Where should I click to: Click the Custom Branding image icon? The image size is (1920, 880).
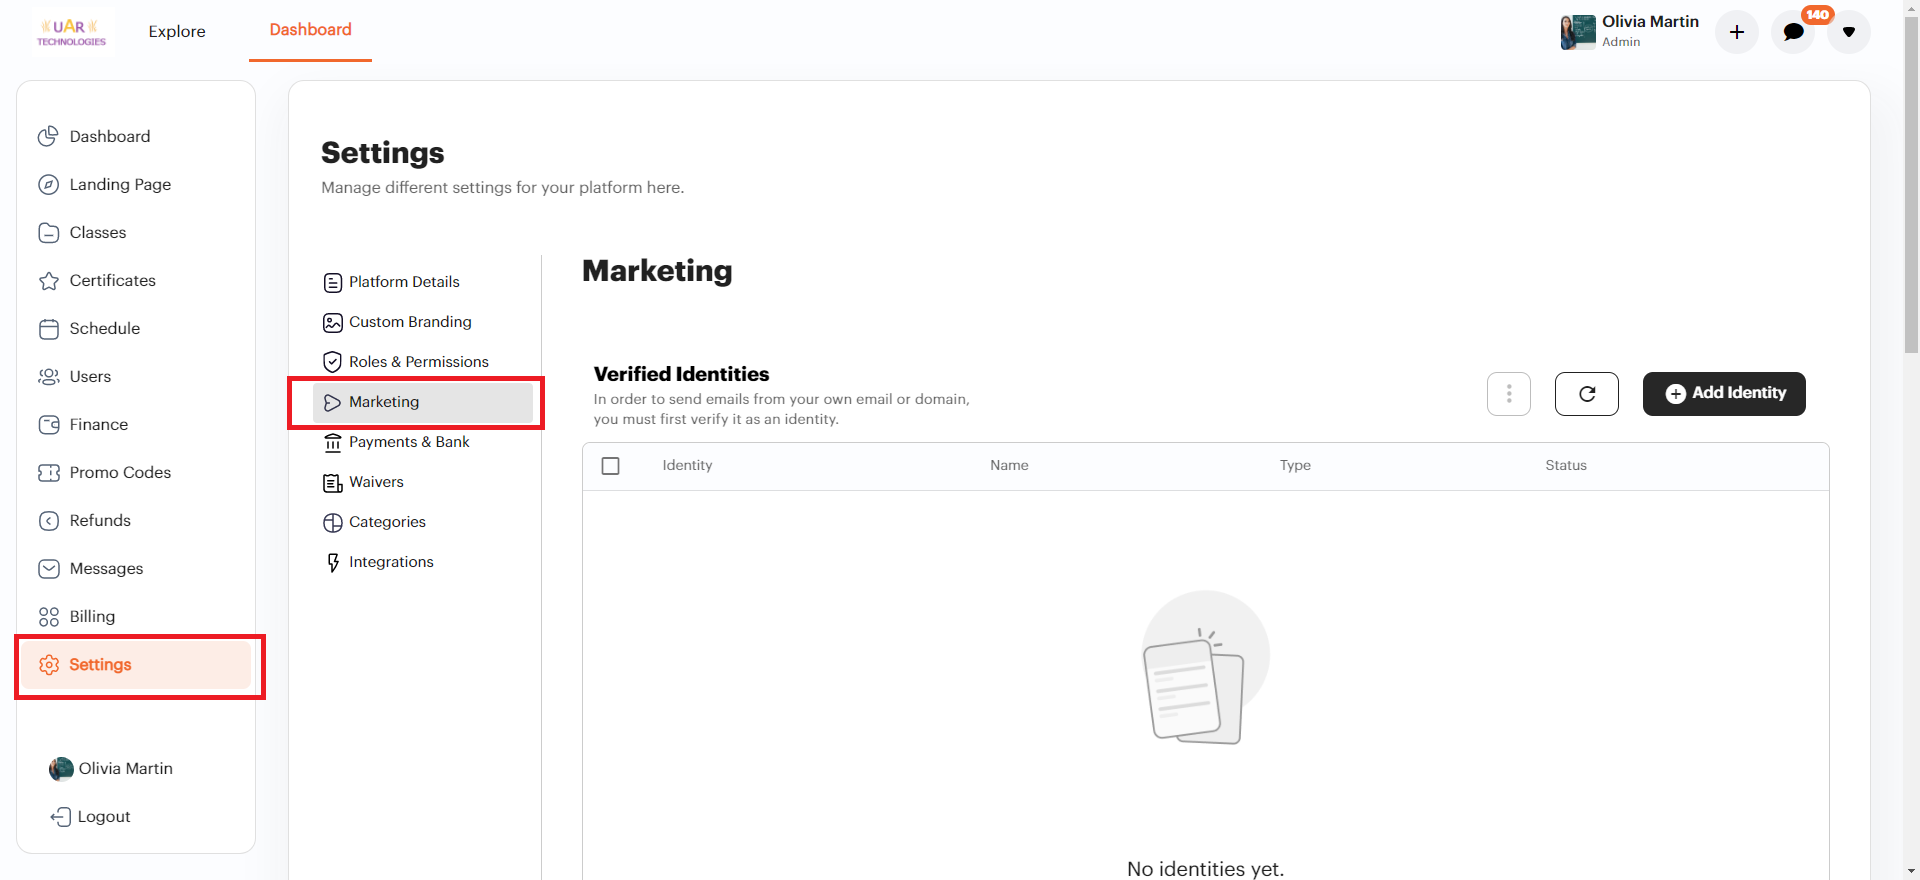[x=333, y=322]
